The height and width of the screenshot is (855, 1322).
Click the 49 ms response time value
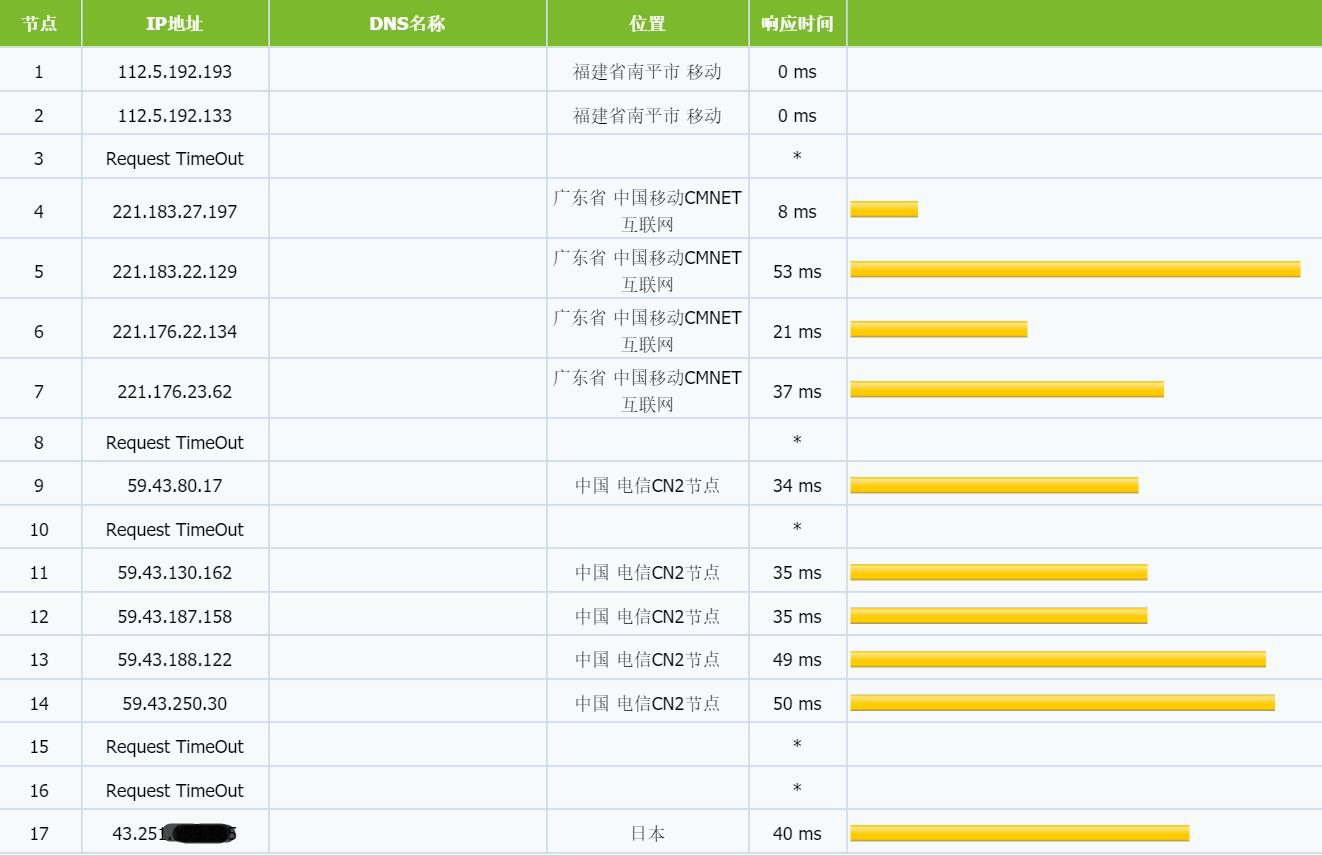pos(797,660)
